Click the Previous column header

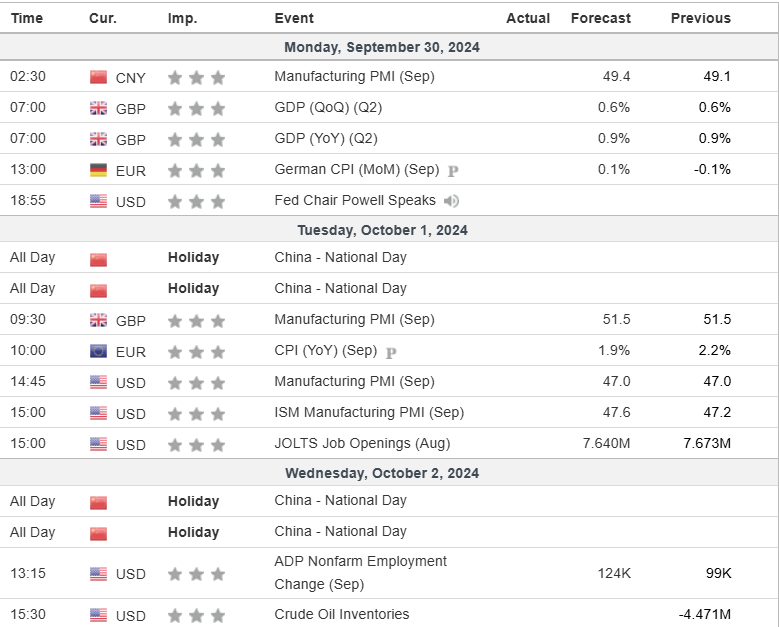pyautogui.click(x=700, y=18)
